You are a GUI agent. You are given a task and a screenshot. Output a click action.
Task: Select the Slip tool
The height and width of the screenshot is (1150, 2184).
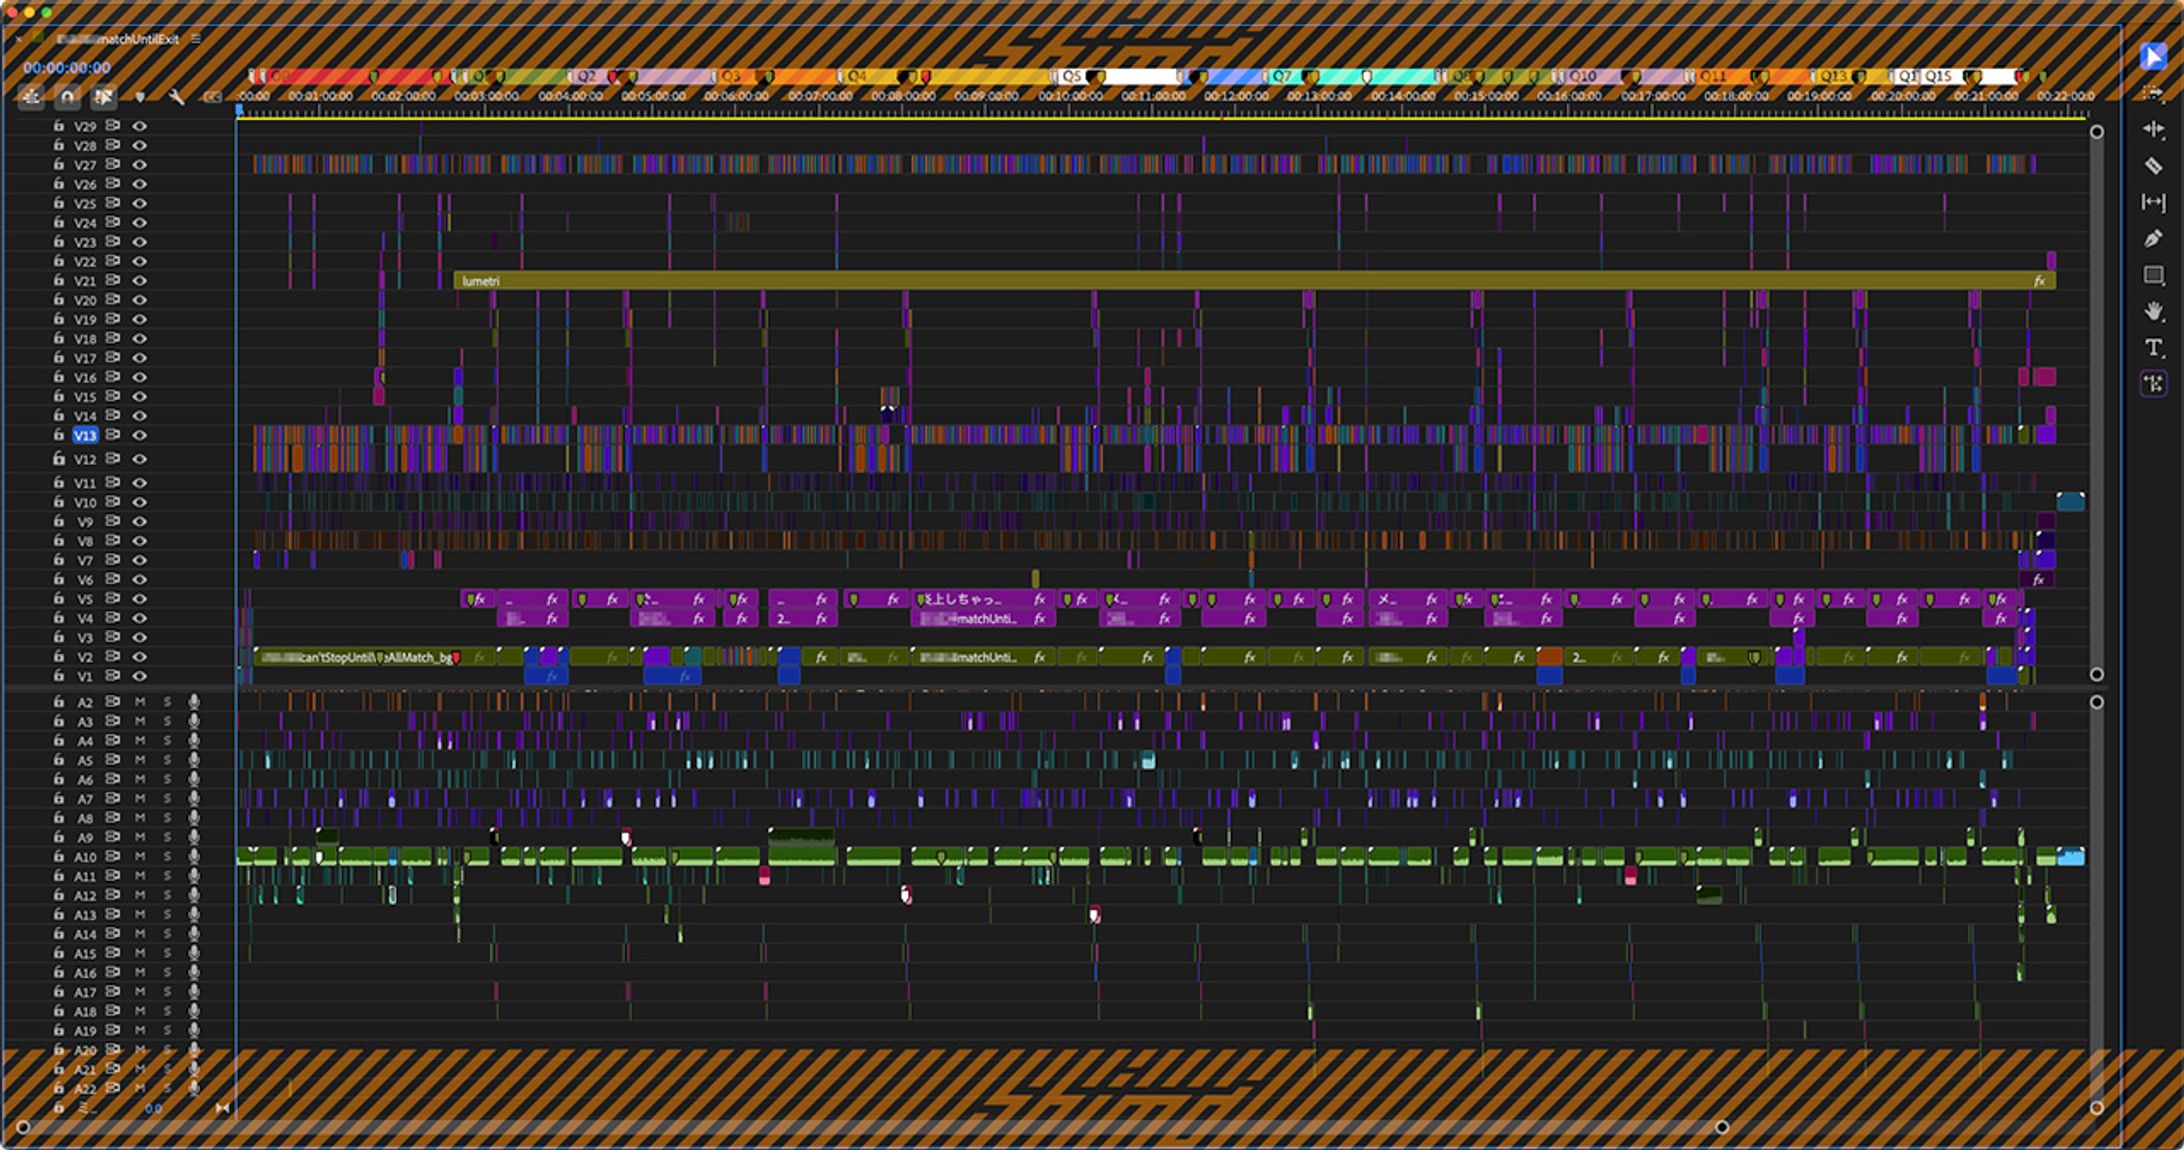pos(2153,202)
